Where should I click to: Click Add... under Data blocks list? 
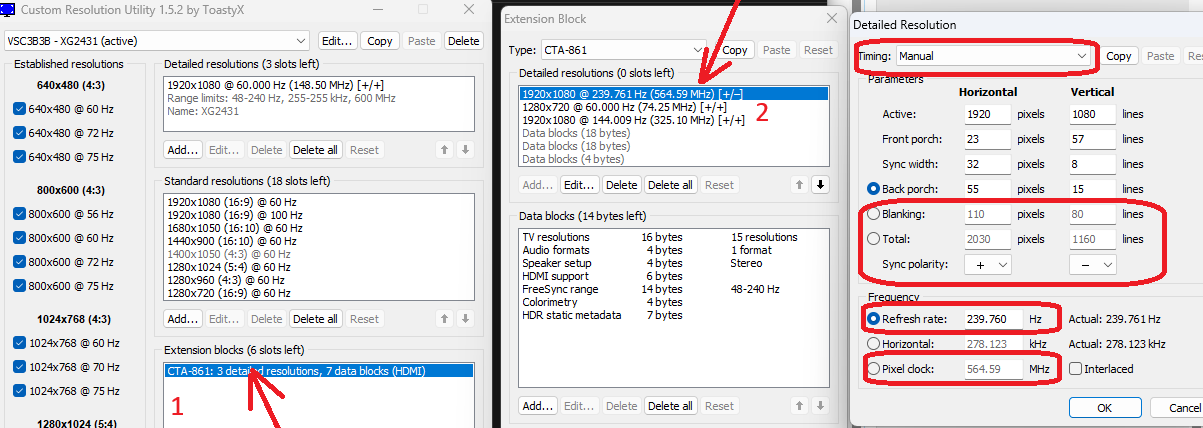[538, 406]
